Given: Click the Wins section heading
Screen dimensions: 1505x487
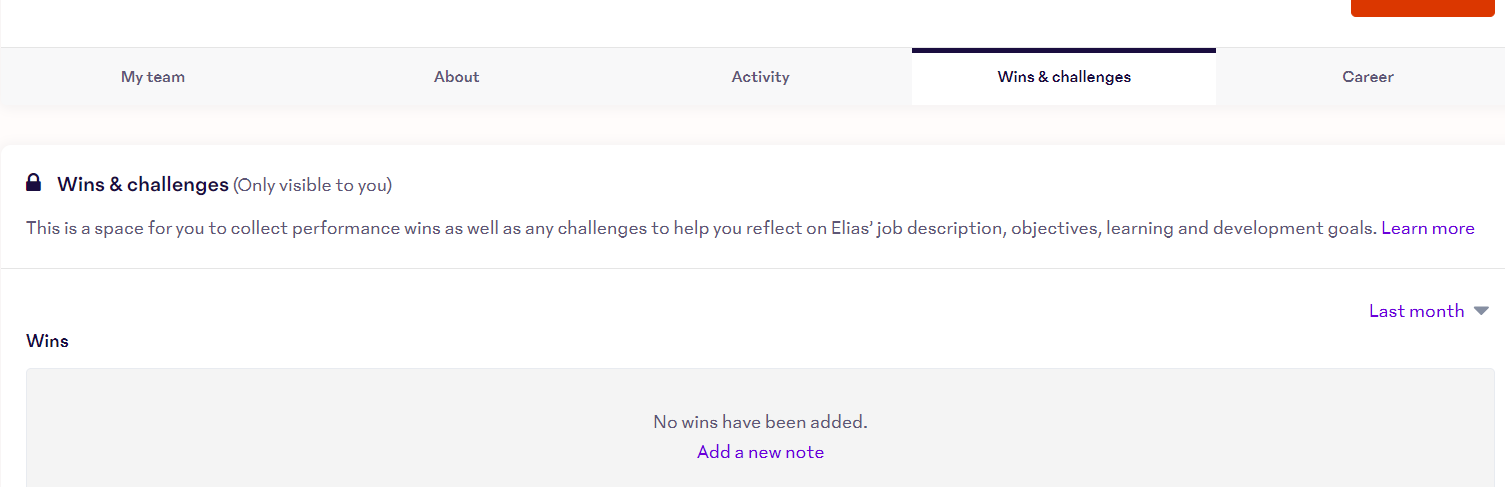Looking at the screenshot, I should (47, 341).
